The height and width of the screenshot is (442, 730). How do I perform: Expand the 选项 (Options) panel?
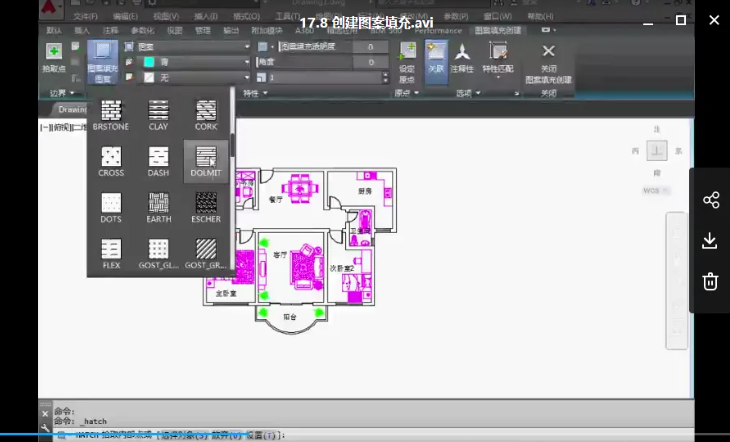pos(468,93)
